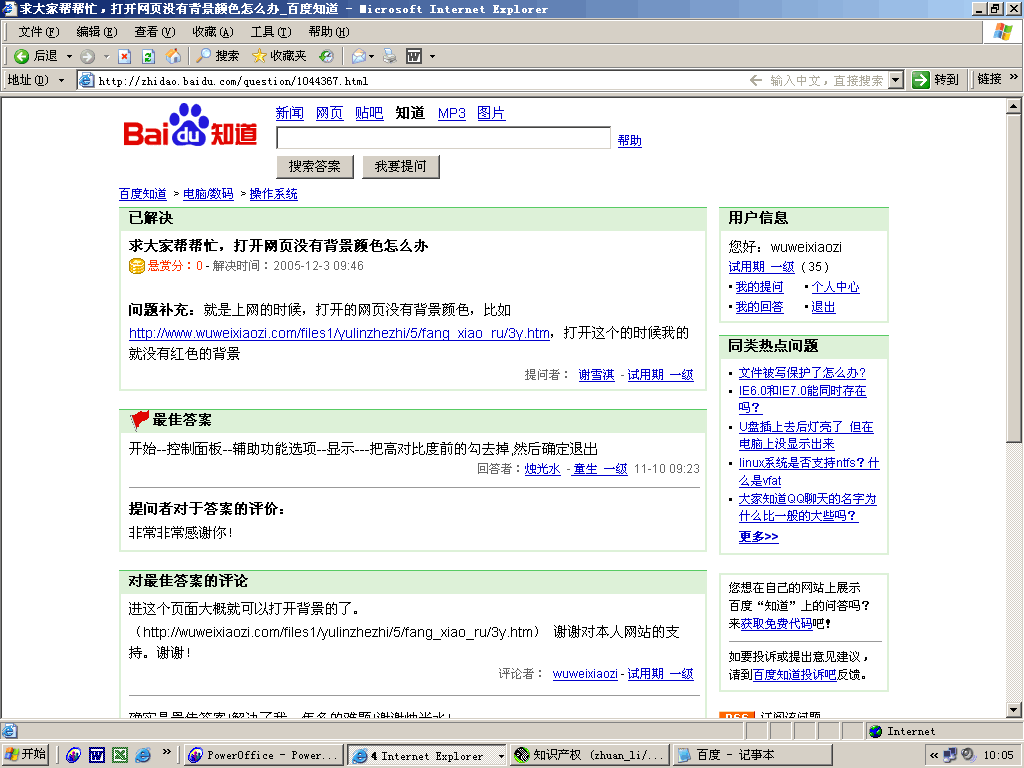Switch to 百度 - 记事本 taskbar window
The width and height of the screenshot is (1024, 768).
[x=752, y=756]
